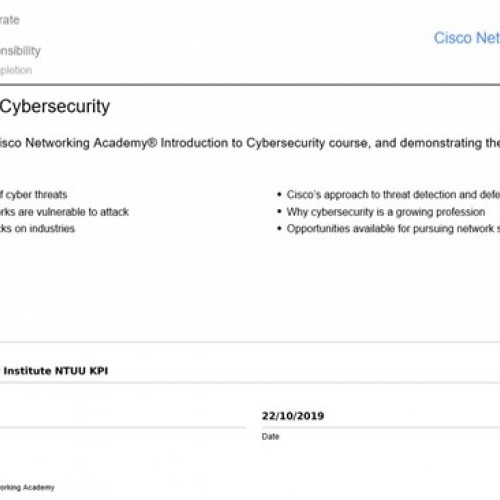This screenshot has height=500, width=500.
Task: Click the 'pletion' gray header text
Action: tap(16, 70)
